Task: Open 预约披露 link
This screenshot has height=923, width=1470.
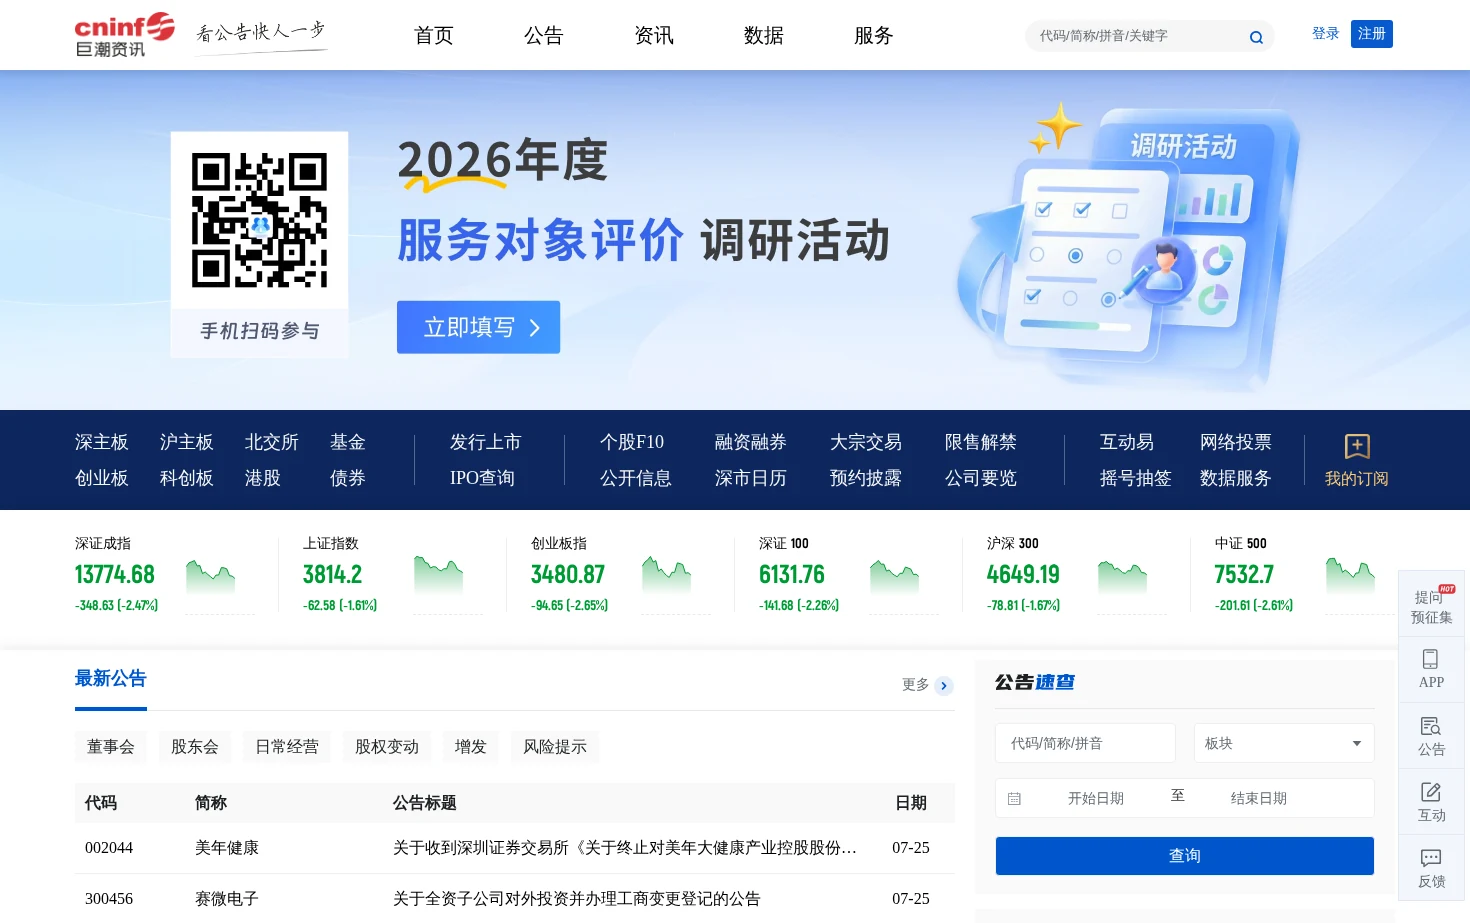Action: click(866, 478)
